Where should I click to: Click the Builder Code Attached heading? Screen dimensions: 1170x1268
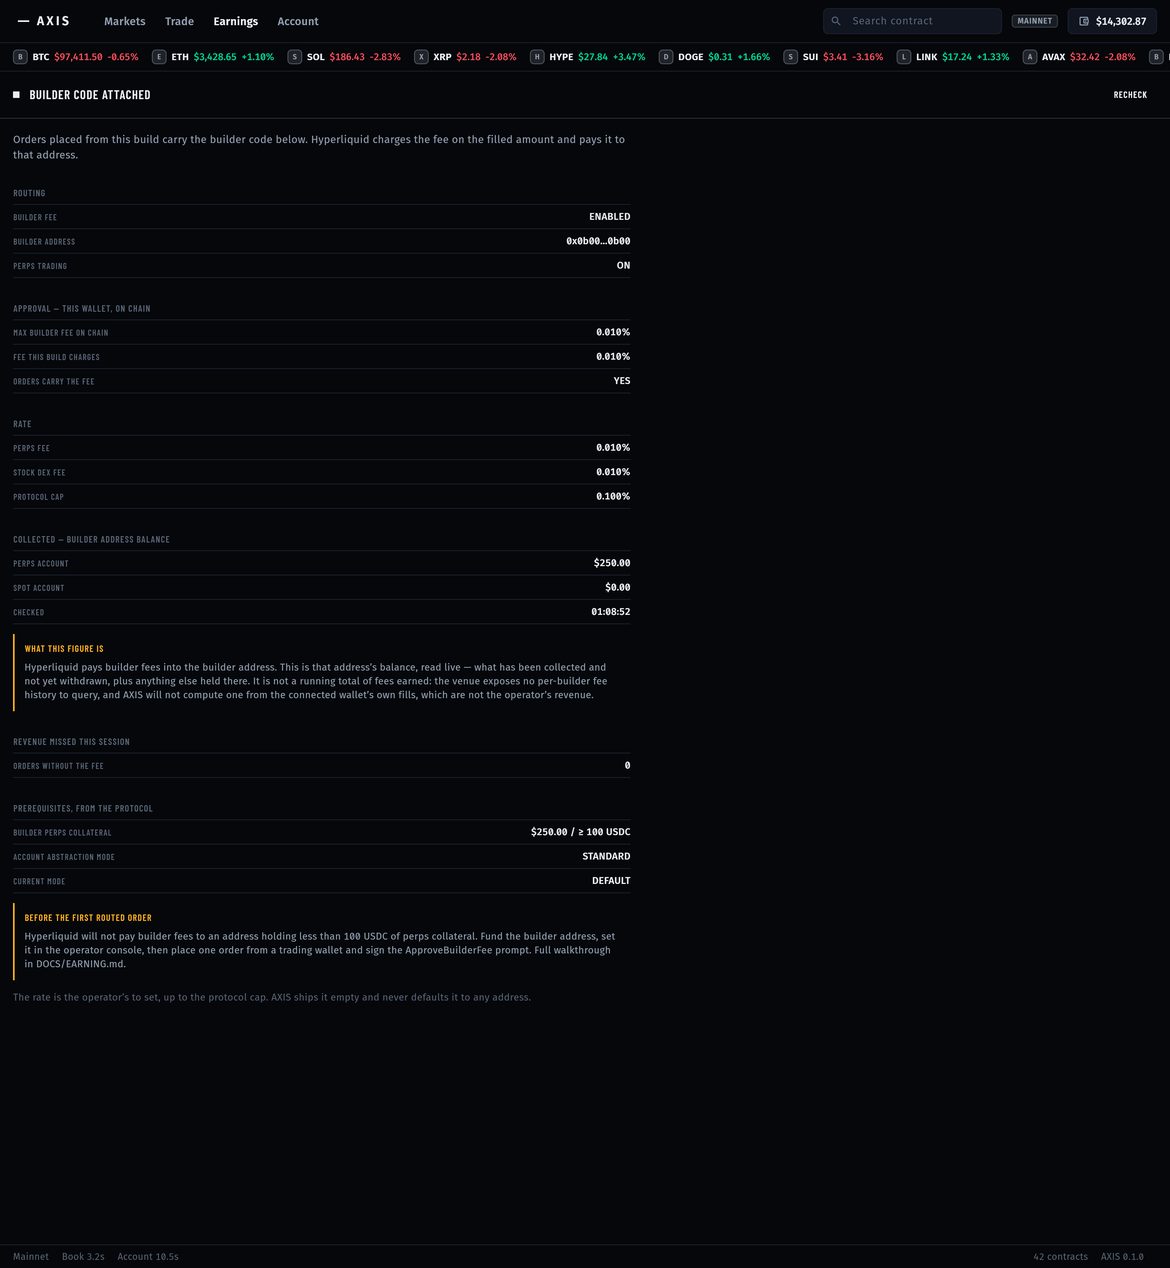click(x=90, y=95)
